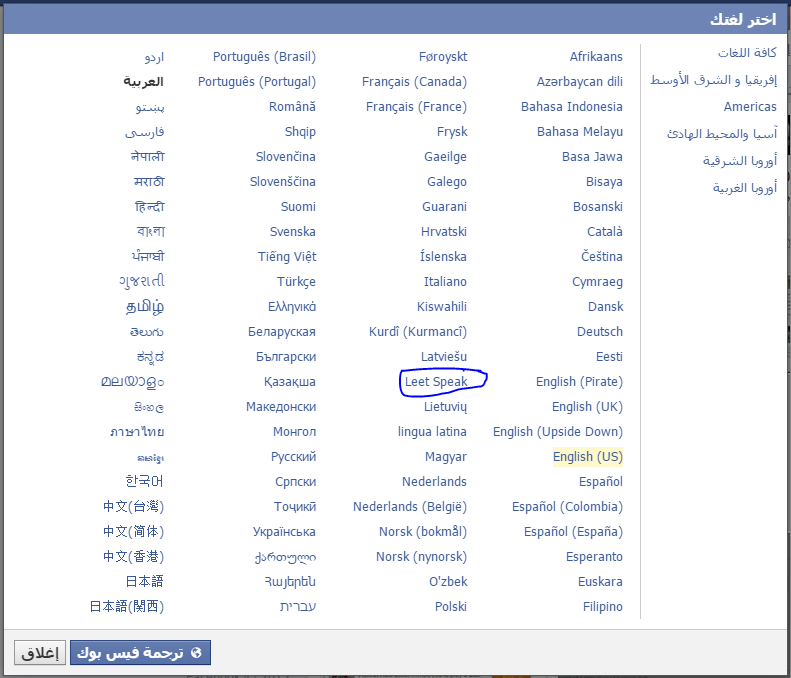This screenshot has width=791, height=678.
Task: Choose English (Pirate) language
Action: click(579, 382)
